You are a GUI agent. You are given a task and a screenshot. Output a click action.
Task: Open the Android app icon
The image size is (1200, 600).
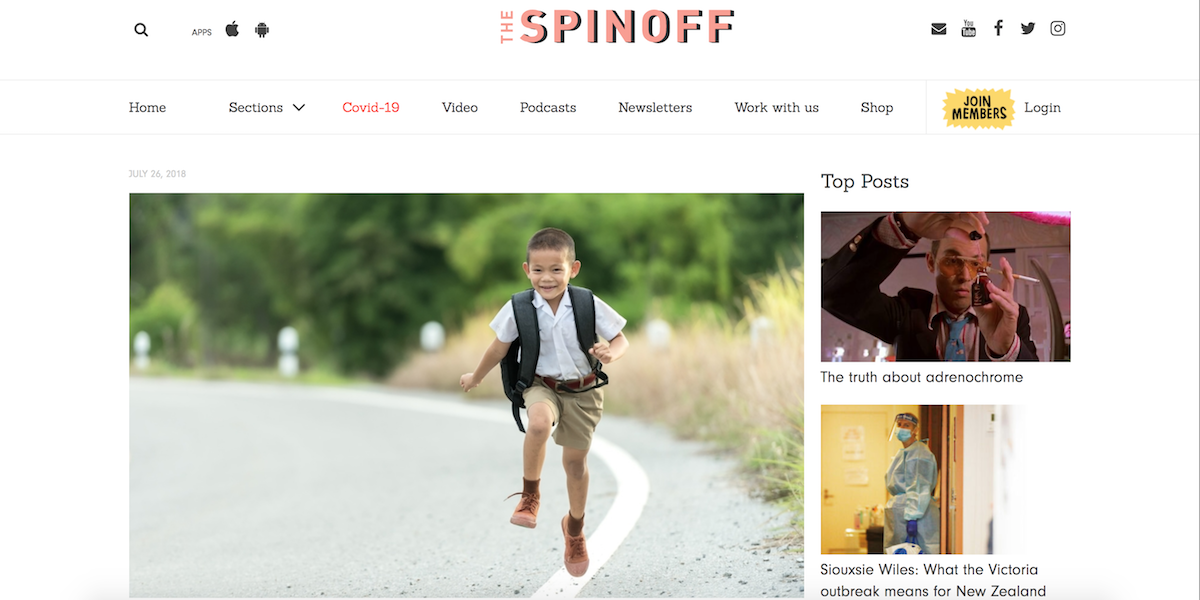(262, 30)
